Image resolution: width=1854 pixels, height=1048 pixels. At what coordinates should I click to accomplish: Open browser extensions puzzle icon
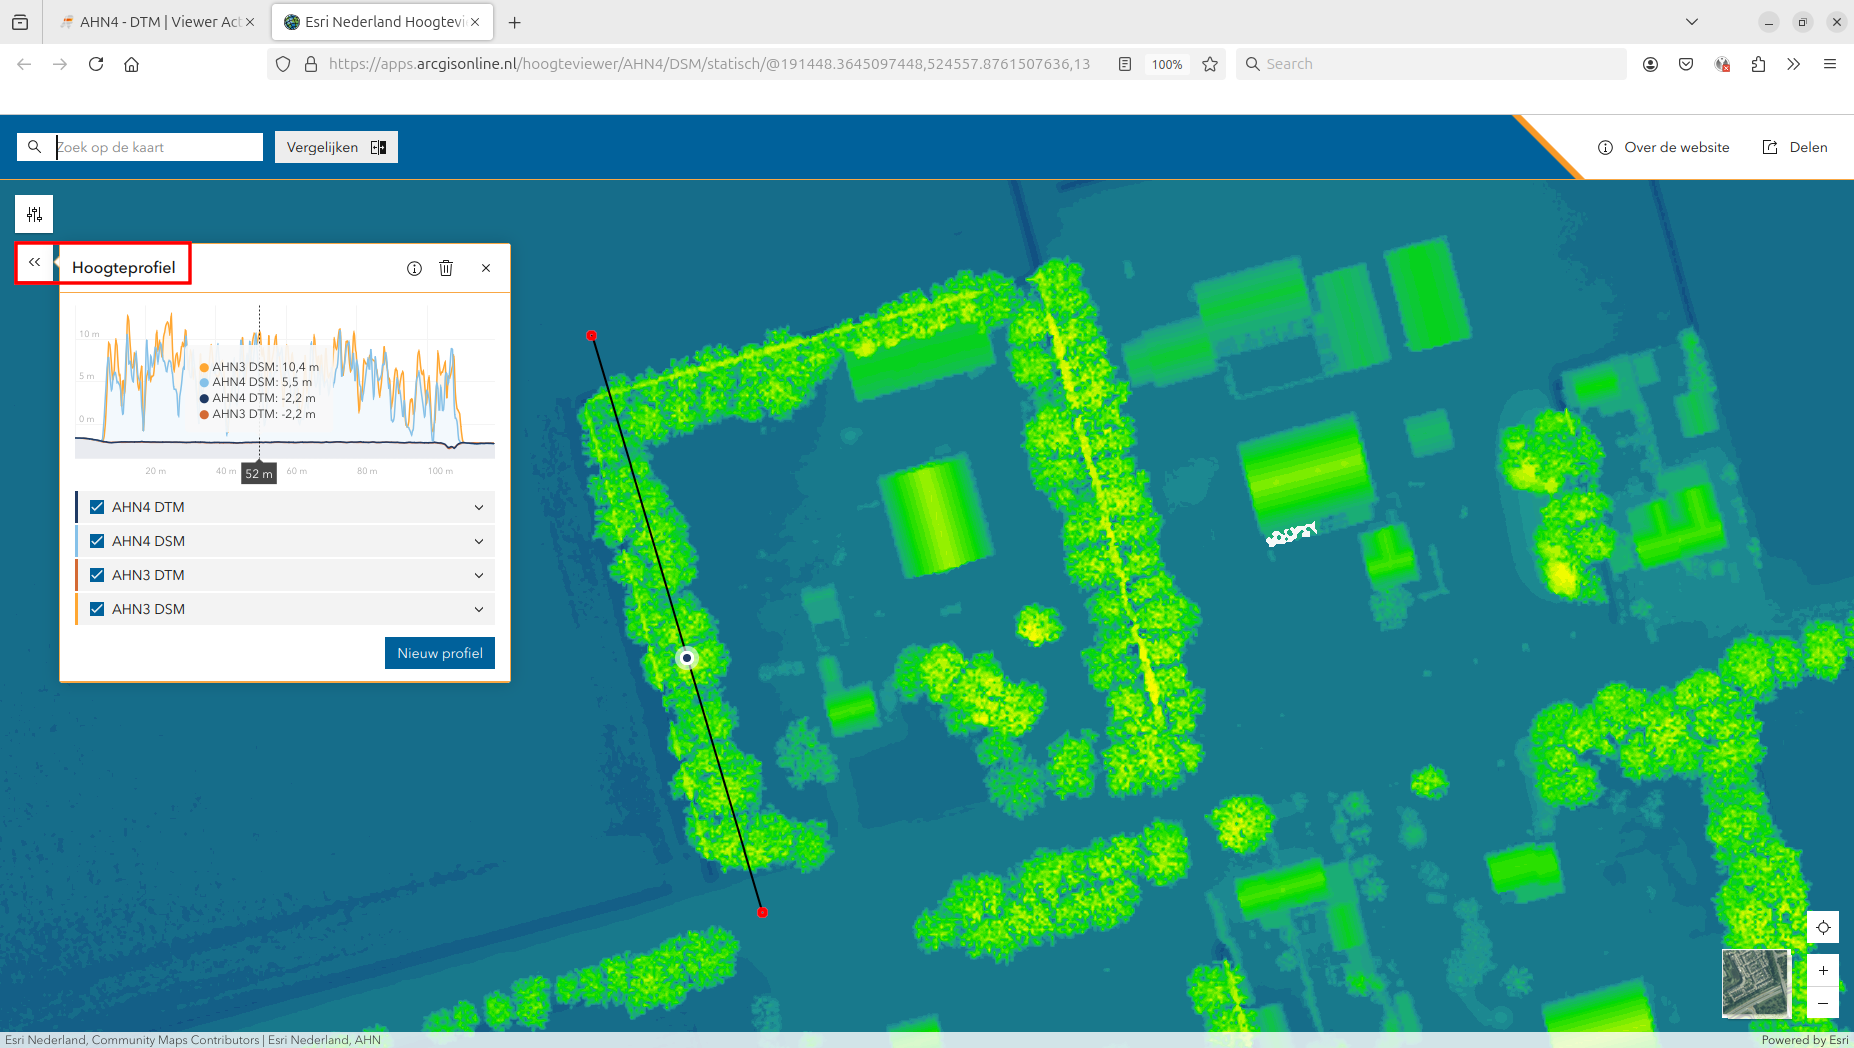click(1758, 64)
